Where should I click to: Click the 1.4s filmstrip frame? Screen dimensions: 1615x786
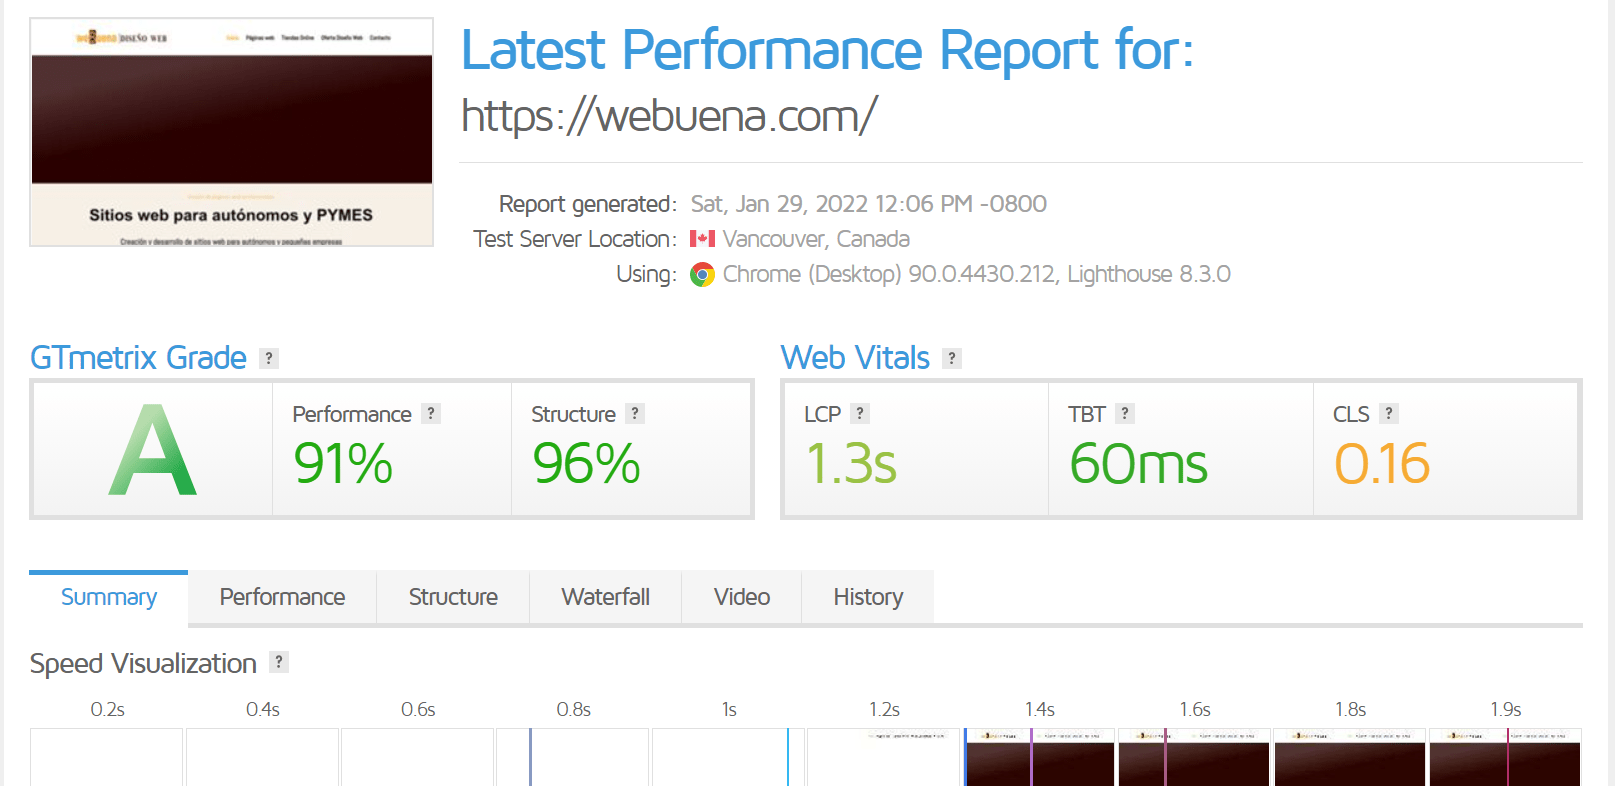pyautogui.click(x=1040, y=757)
